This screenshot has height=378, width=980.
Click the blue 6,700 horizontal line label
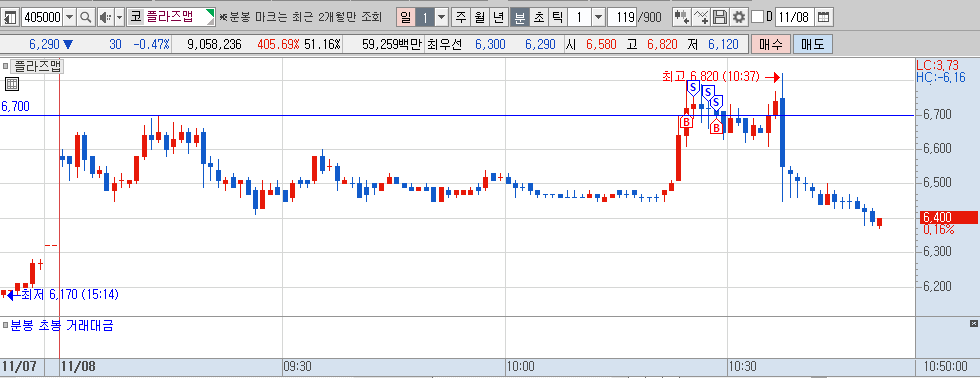point(16,107)
